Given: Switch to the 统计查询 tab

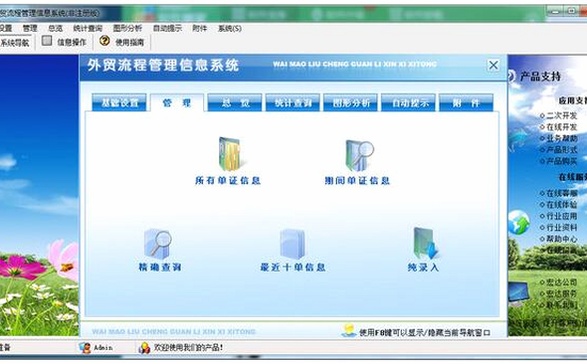Looking at the screenshot, I should click(293, 103).
